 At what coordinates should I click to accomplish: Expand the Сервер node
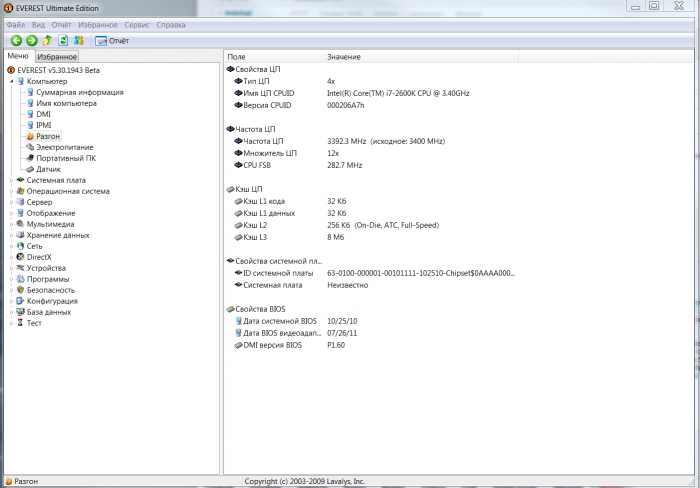[12, 202]
